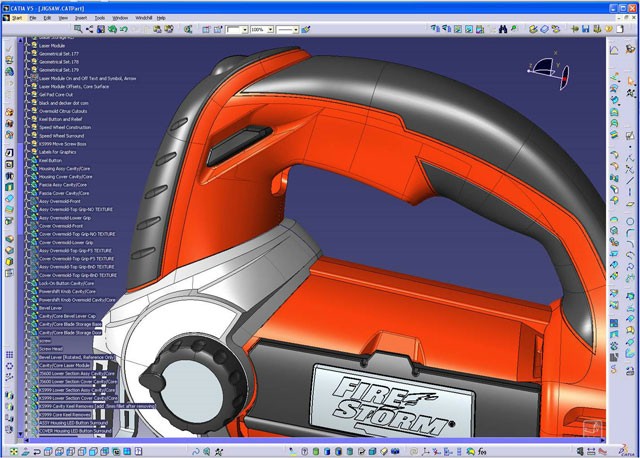Screen dimensions: 640x458
Task: Click the node icon beside Laser Module
Action: point(33,45)
